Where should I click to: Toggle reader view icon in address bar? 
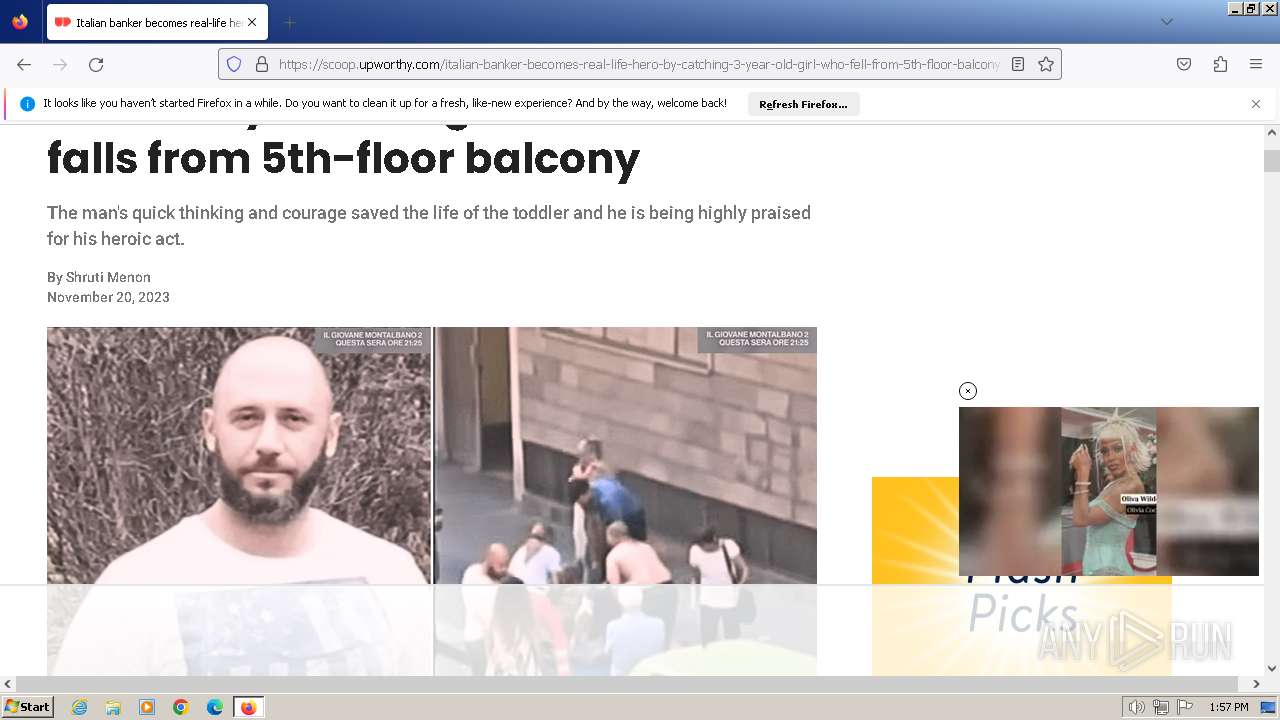[x=1018, y=64]
